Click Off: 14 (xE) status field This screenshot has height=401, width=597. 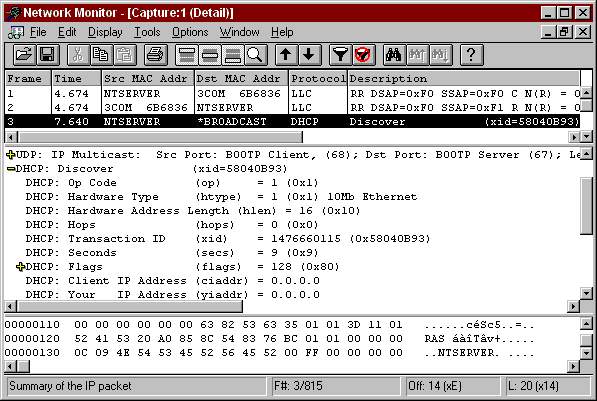click(x=453, y=386)
